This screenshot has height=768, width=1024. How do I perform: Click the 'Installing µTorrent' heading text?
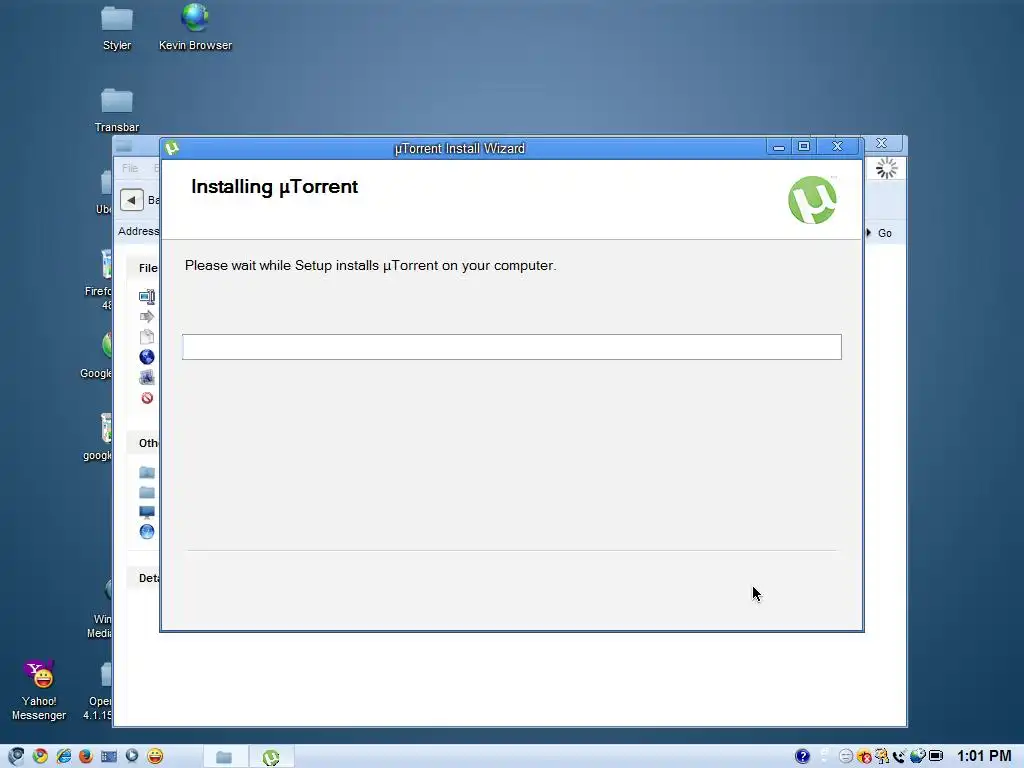274,187
